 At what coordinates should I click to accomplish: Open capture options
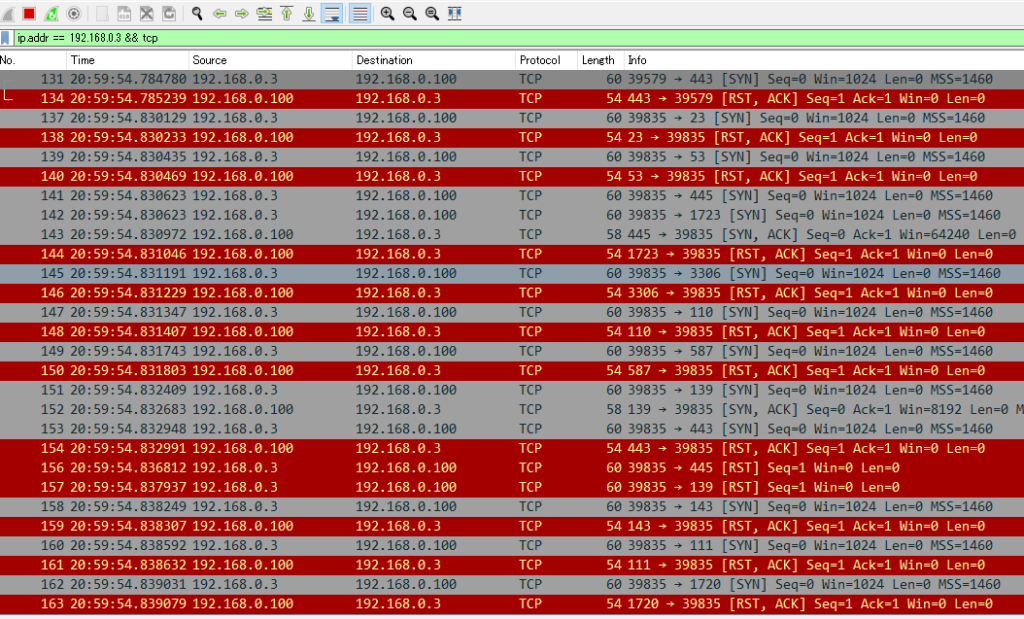coord(73,13)
